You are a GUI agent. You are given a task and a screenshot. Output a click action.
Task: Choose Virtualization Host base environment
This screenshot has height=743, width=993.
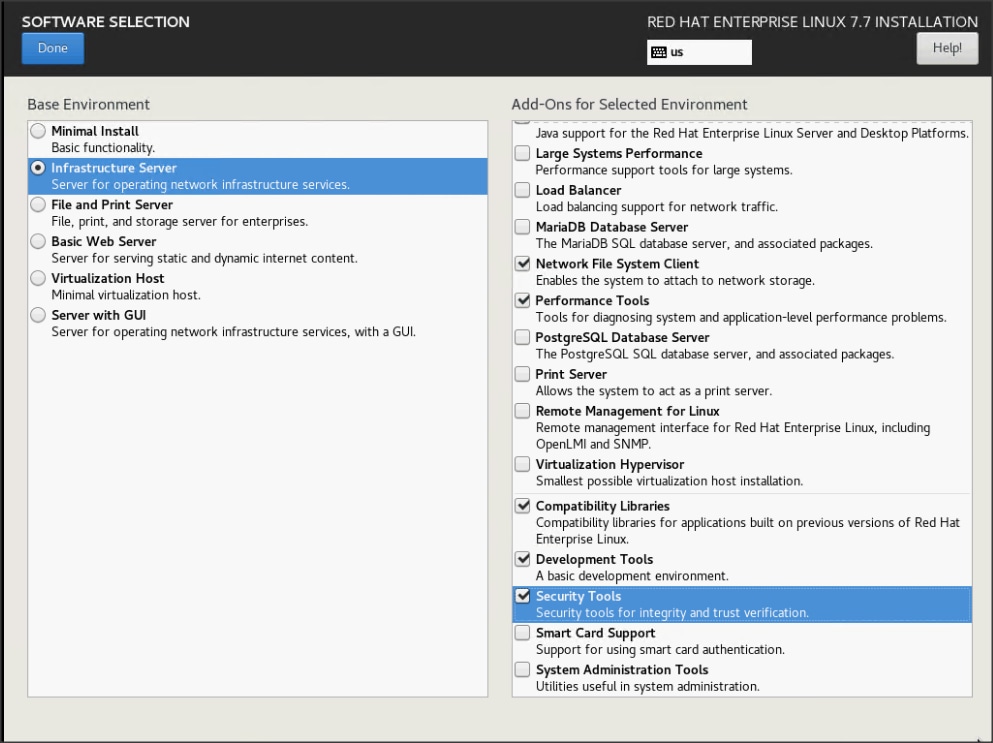coord(38,278)
